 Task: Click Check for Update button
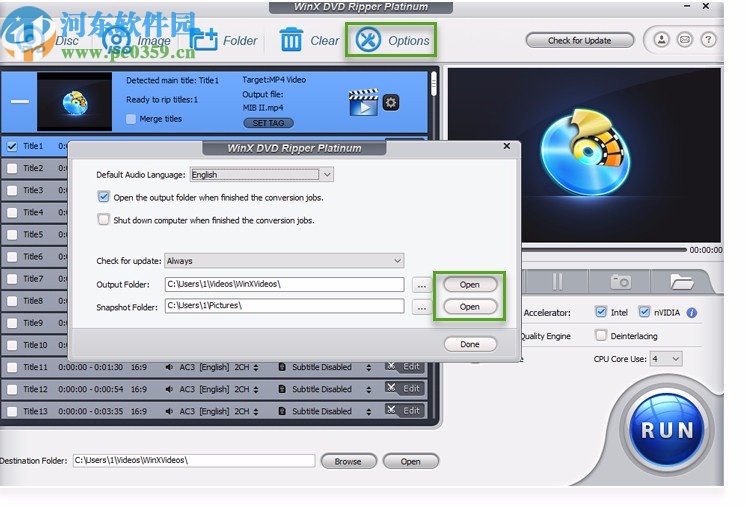[580, 41]
